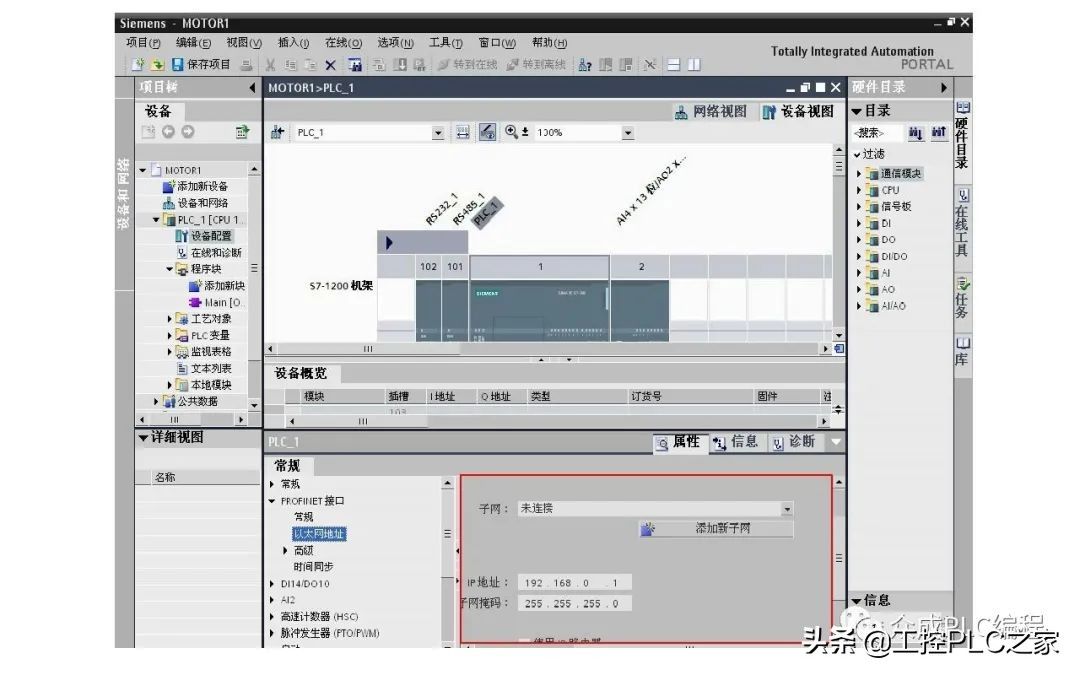Viewport: 1080px width, 675px height.
Task: Click the vertical split editor icon
Action: (694, 65)
